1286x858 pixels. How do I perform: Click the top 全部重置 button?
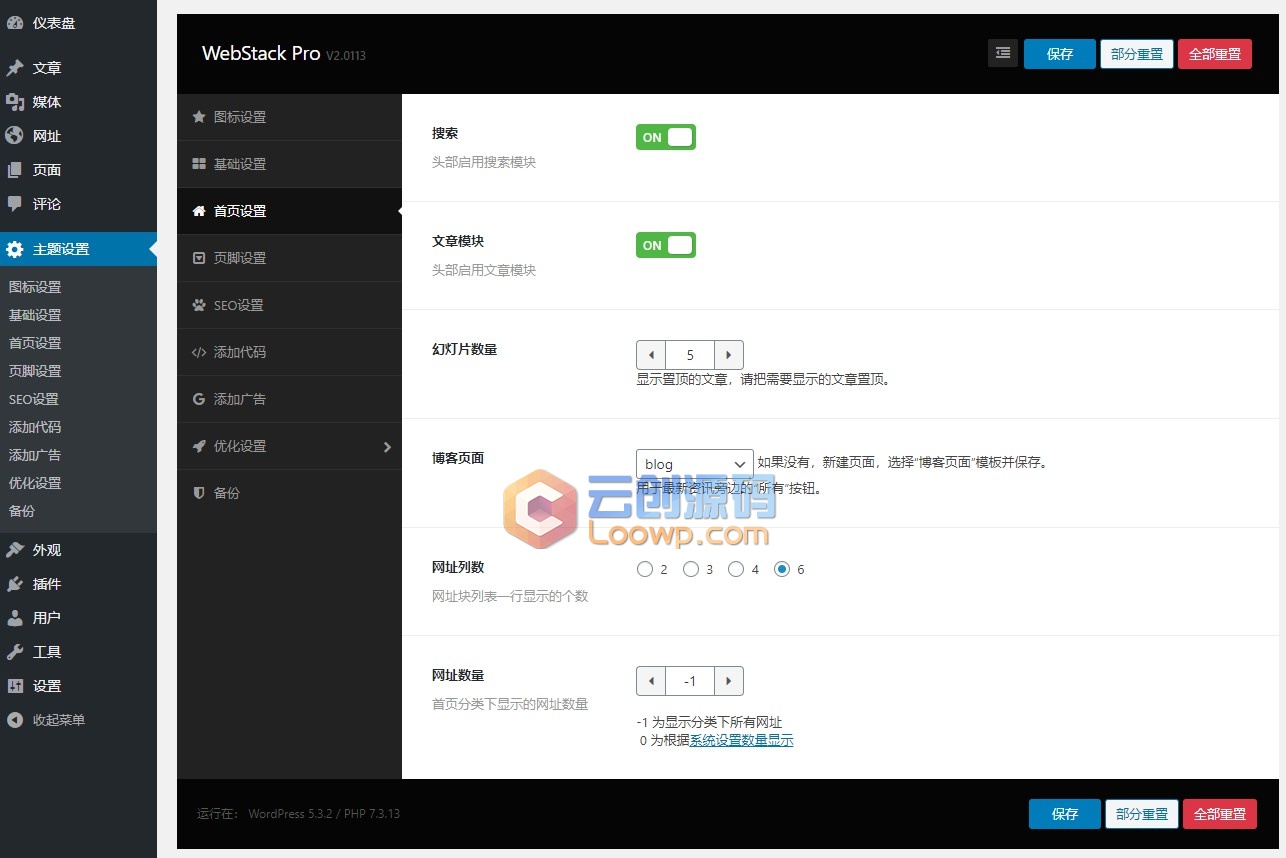click(1215, 54)
